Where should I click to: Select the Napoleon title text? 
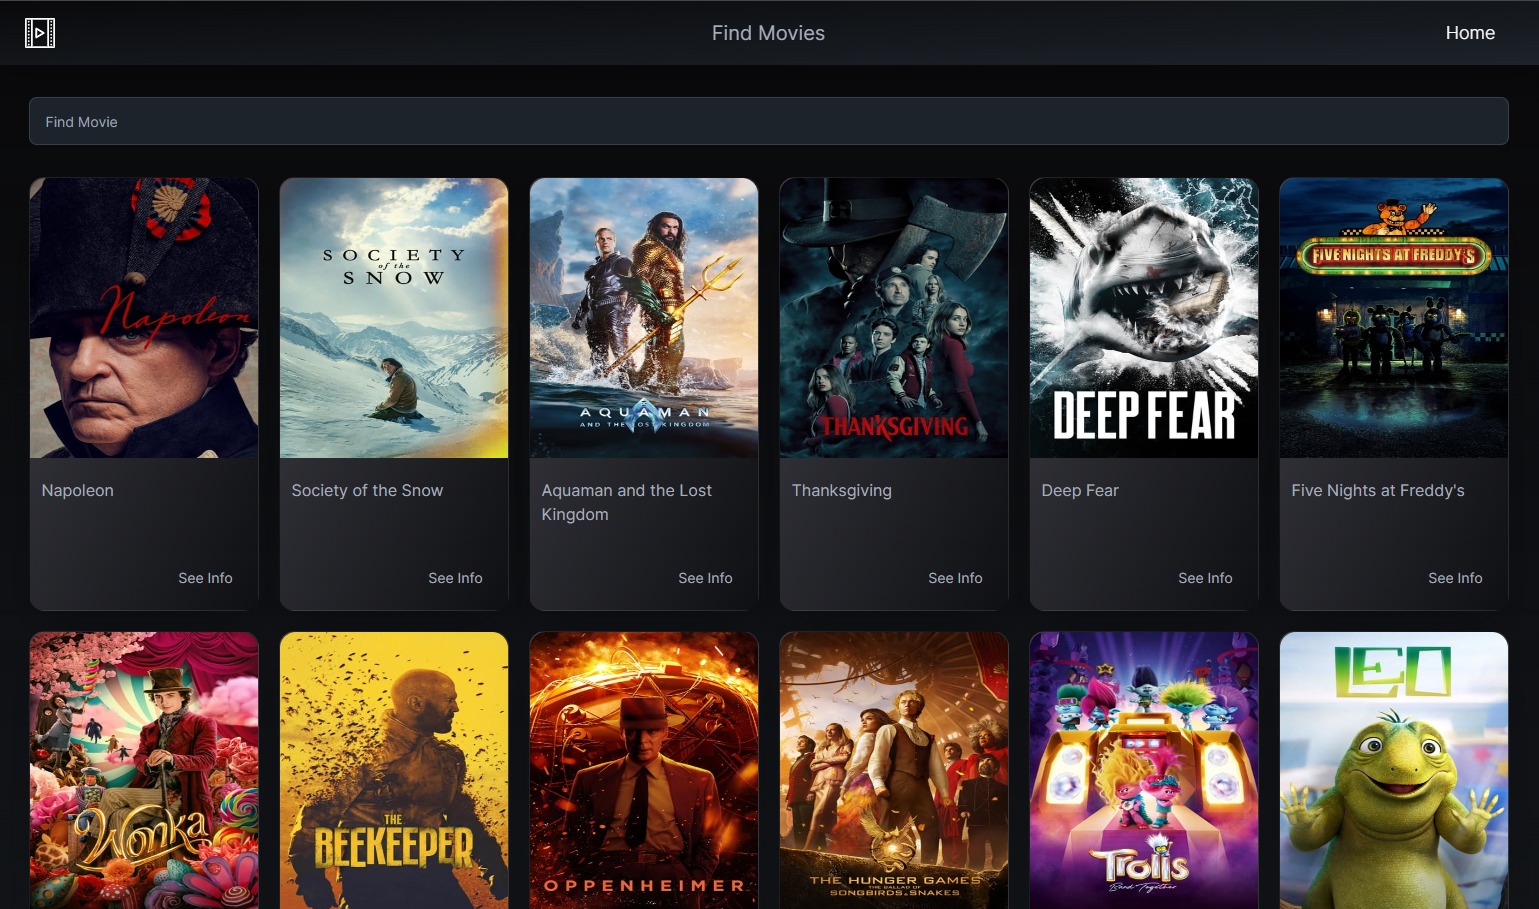point(78,490)
